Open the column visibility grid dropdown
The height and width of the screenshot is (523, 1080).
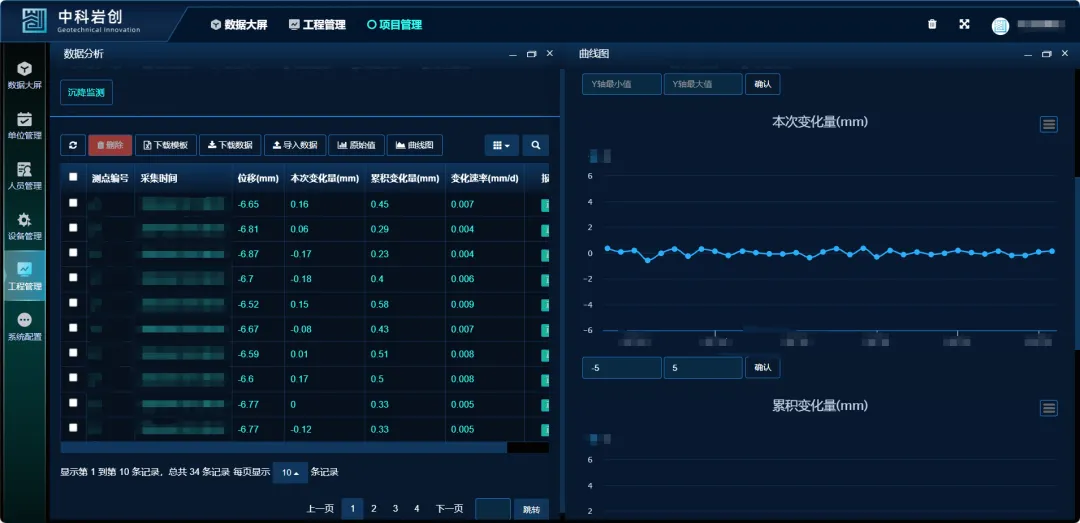point(501,145)
